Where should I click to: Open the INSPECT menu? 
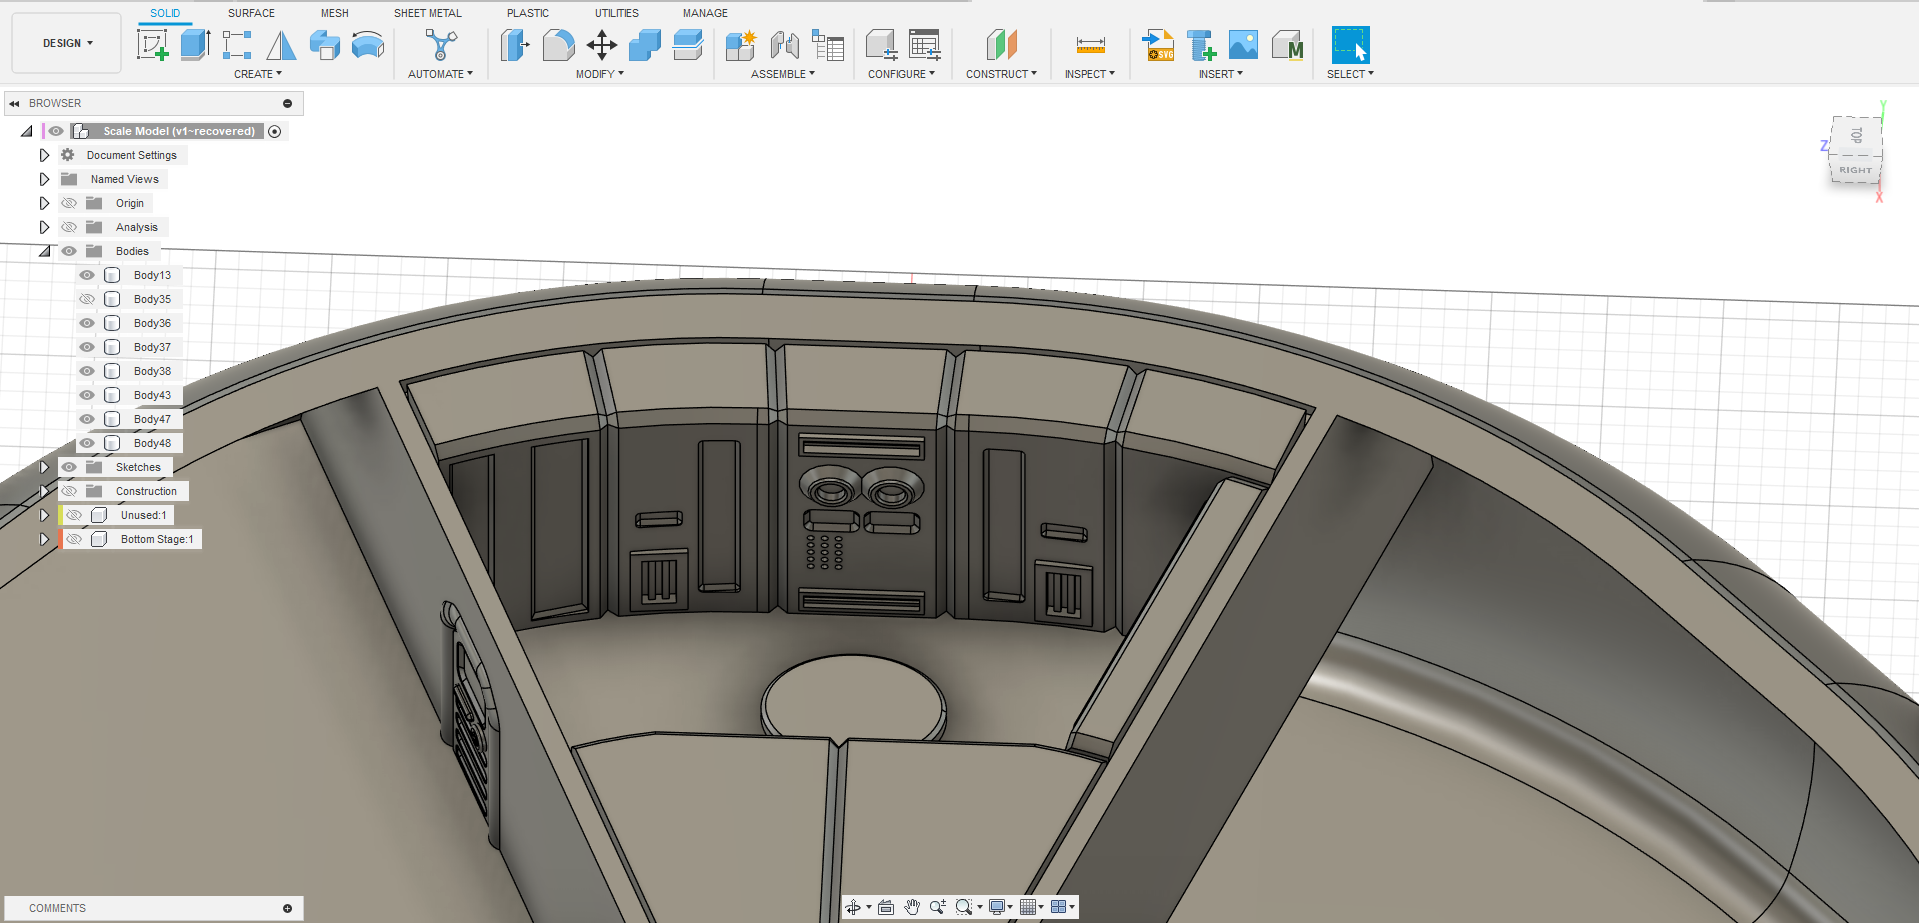tap(1090, 74)
